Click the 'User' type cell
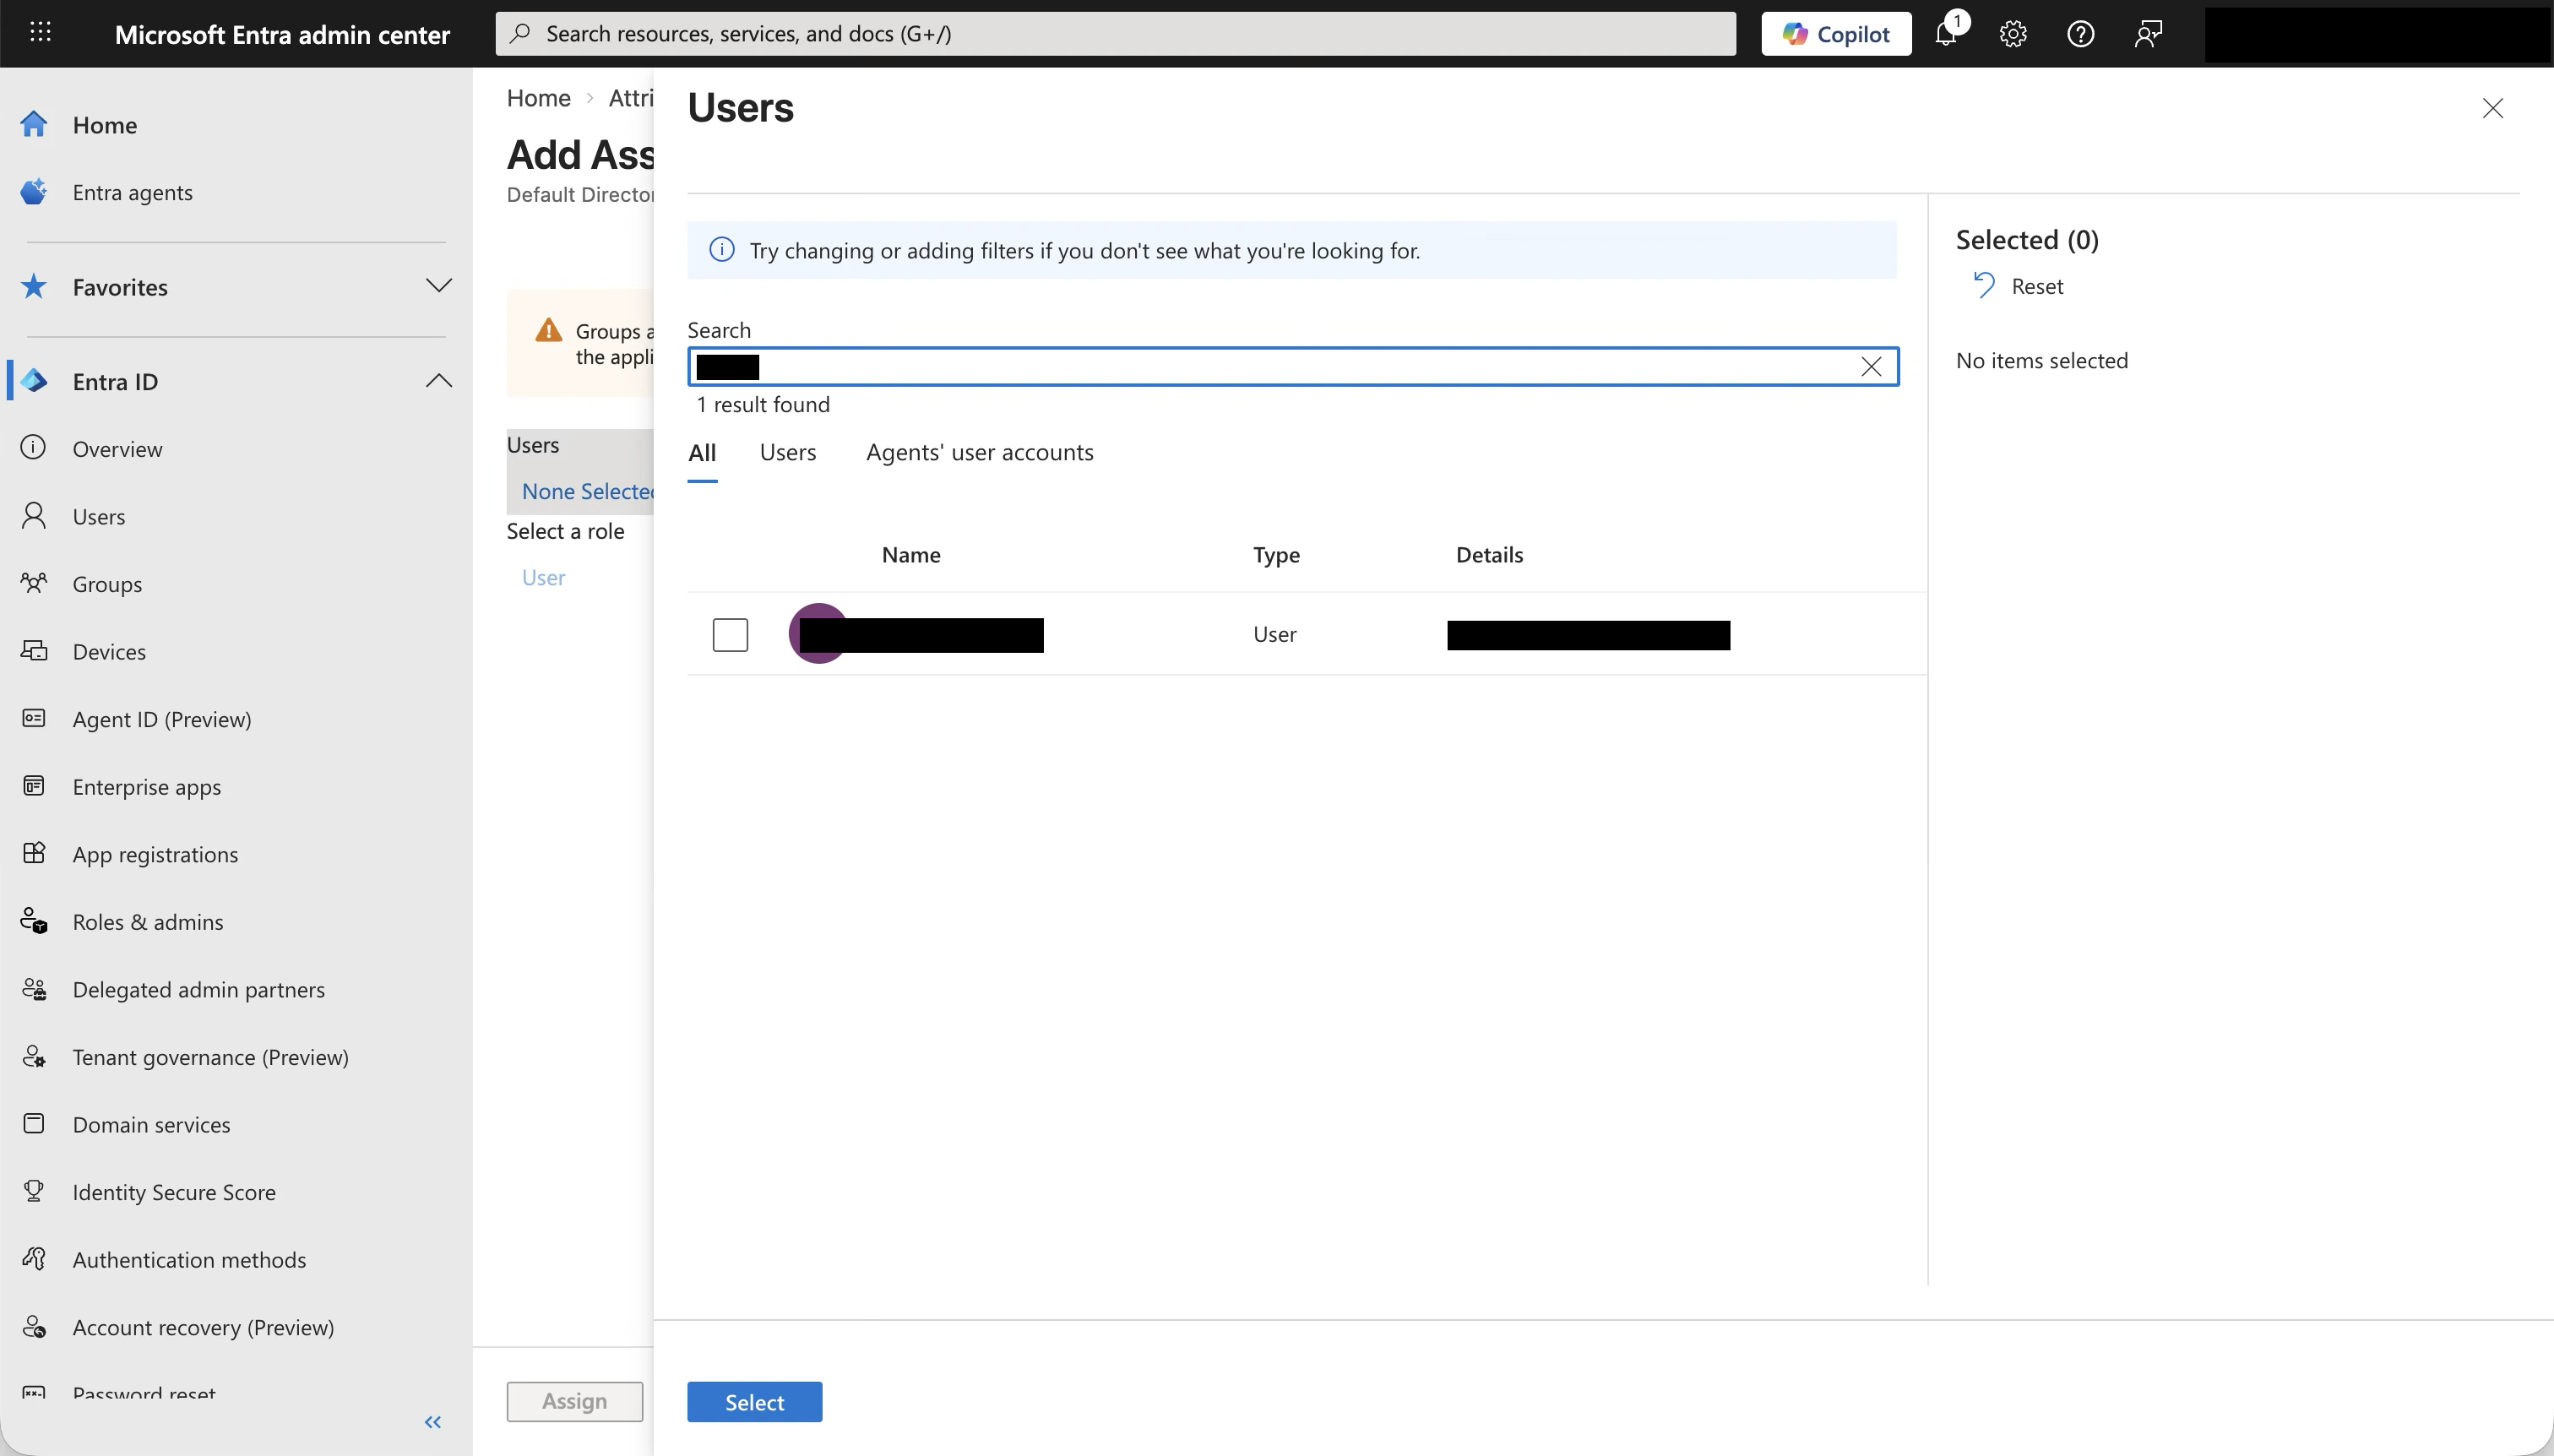Viewport: 2554px width, 1456px height. 1275,635
